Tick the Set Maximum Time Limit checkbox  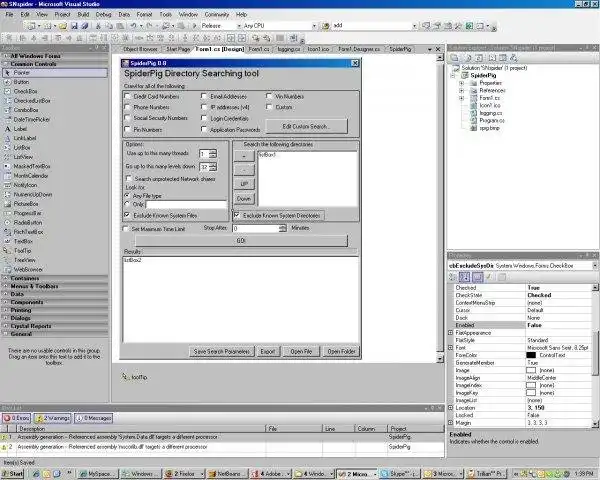click(x=125, y=229)
